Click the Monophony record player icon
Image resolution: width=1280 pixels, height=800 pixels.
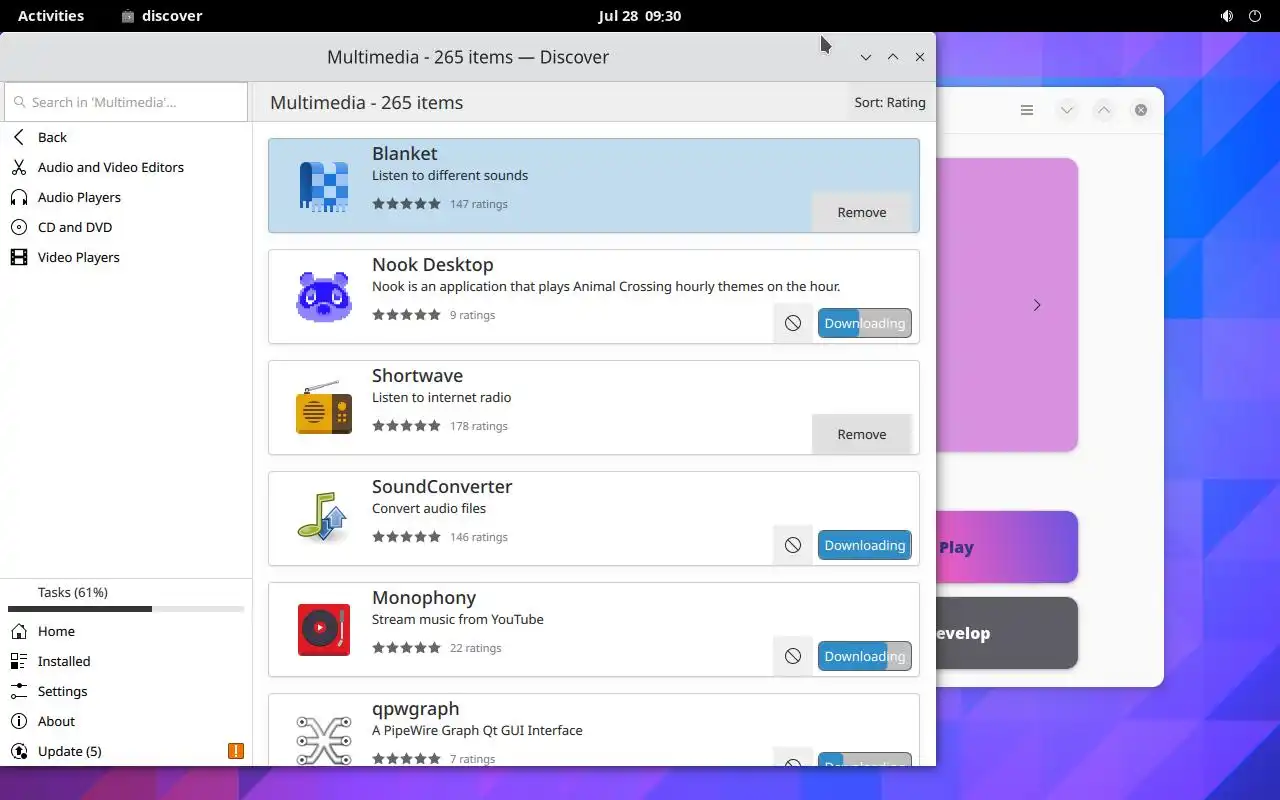pyautogui.click(x=324, y=630)
